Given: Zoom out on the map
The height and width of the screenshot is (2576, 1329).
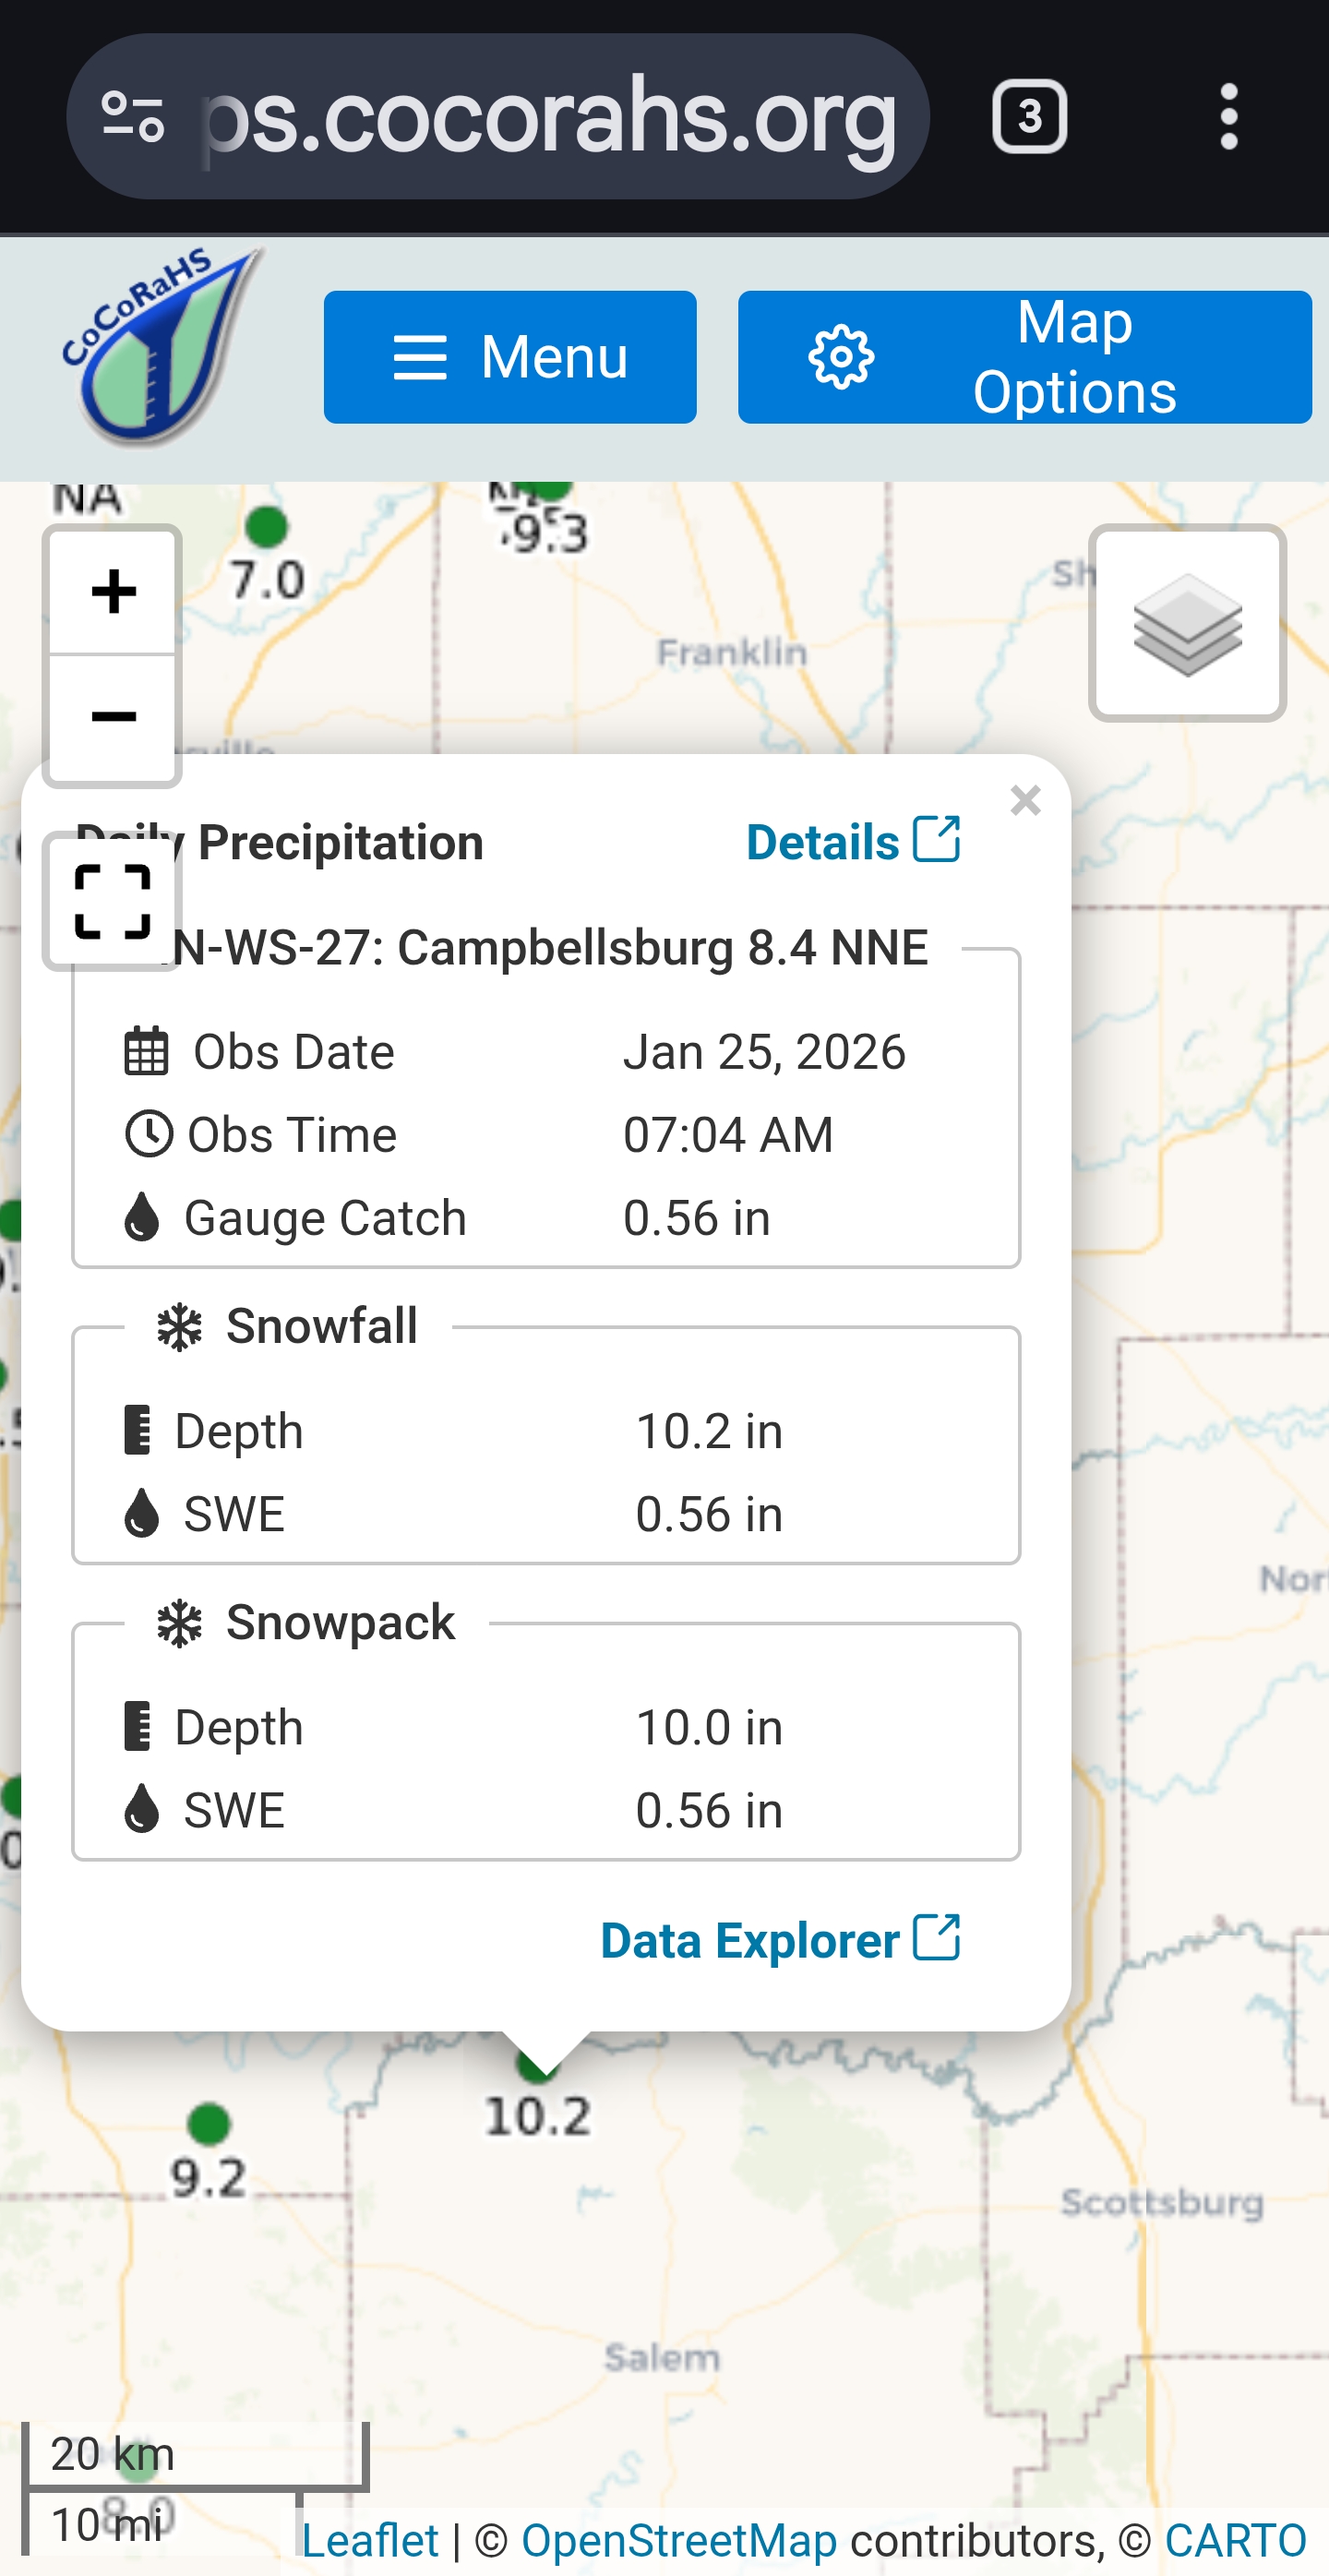Looking at the screenshot, I should coord(112,718).
